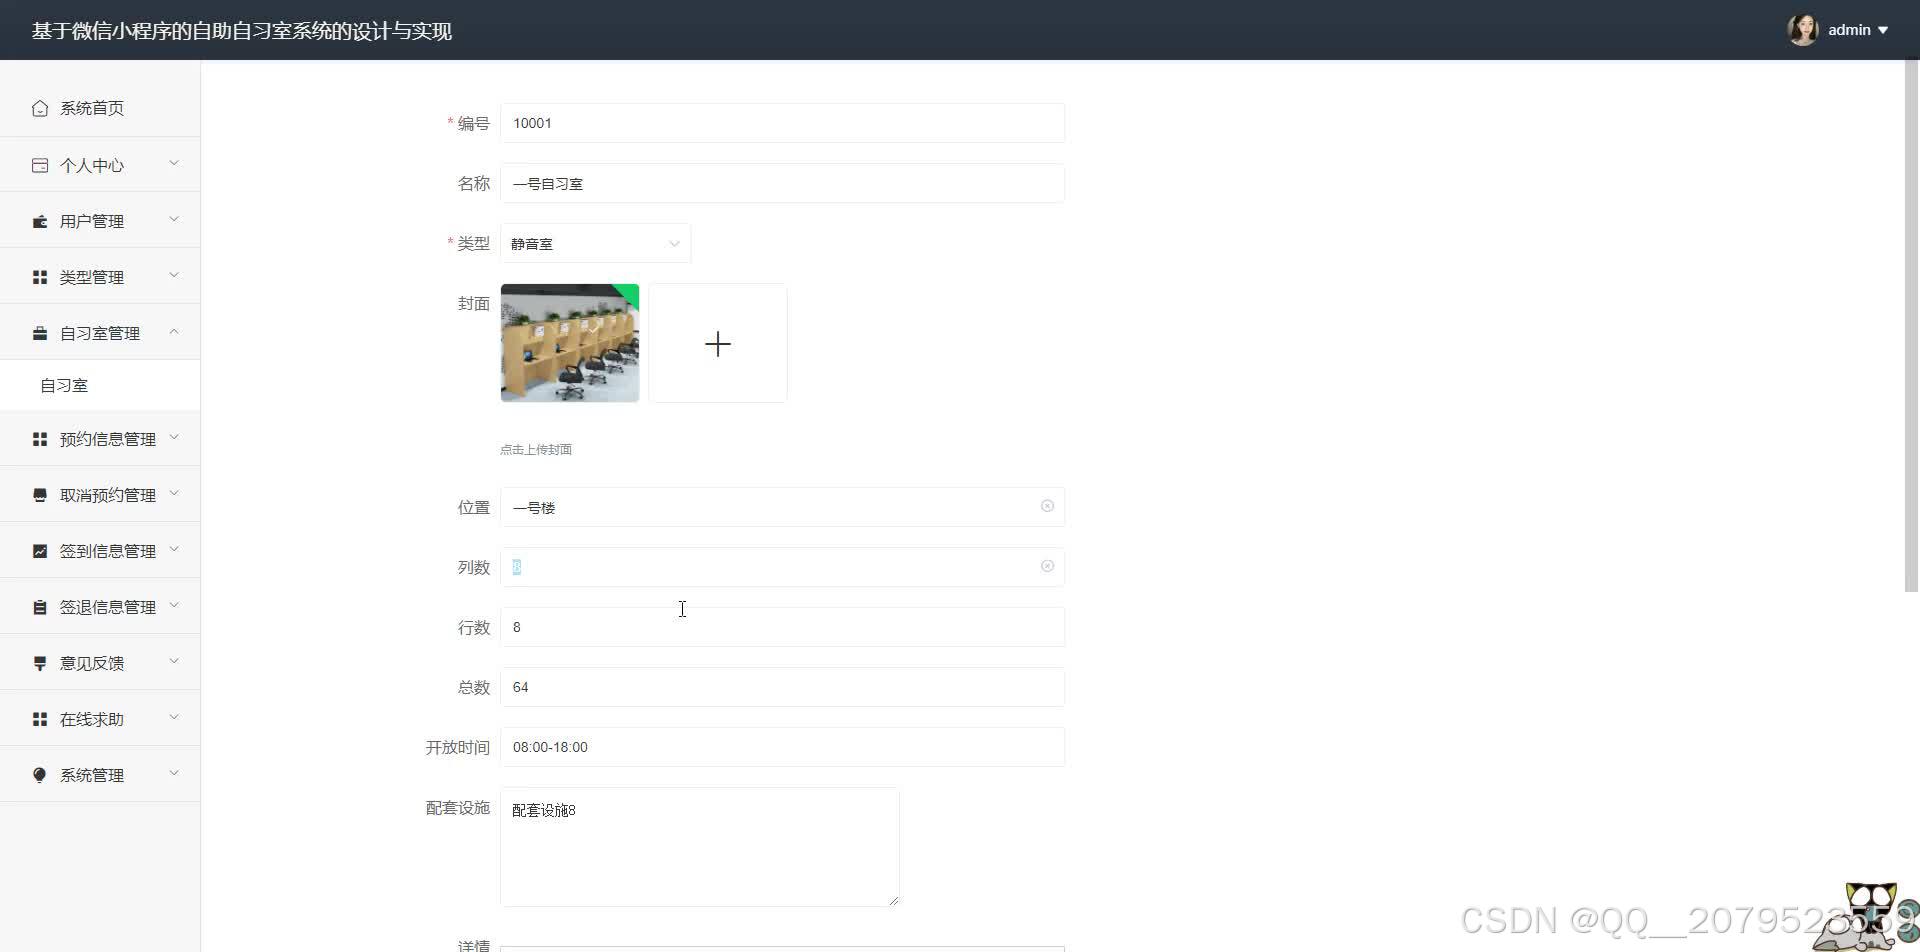Click the chart icon beside 签到信息管理
Image resolution: width=1920 pixels, height=952 pixels.
pyautogui.click(x=40, y=551)
